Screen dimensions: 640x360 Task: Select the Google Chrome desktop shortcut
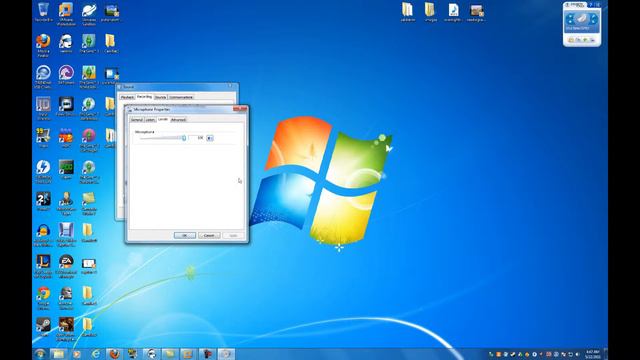[43, 298]
